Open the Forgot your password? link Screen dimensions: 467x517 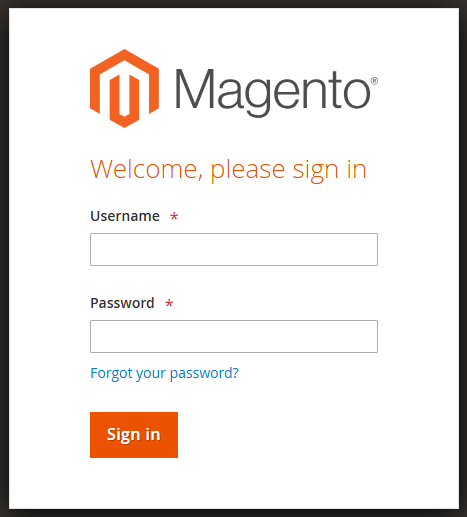(x=164, y=373)
